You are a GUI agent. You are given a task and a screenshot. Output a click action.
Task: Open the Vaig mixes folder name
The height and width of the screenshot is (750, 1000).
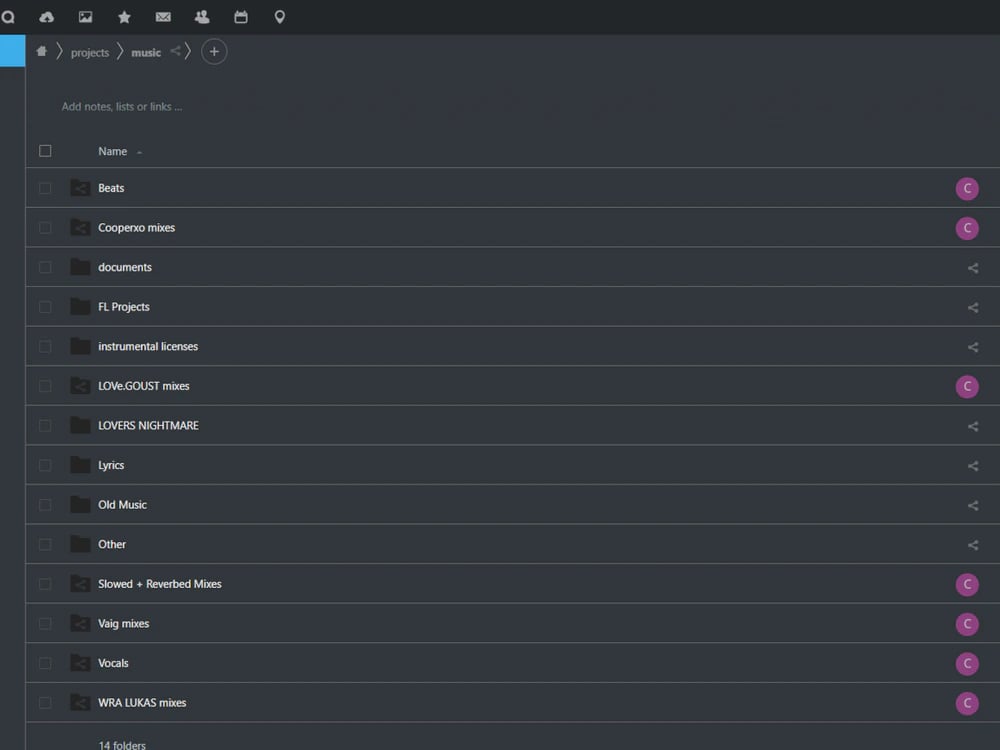(x=123, y=623)
